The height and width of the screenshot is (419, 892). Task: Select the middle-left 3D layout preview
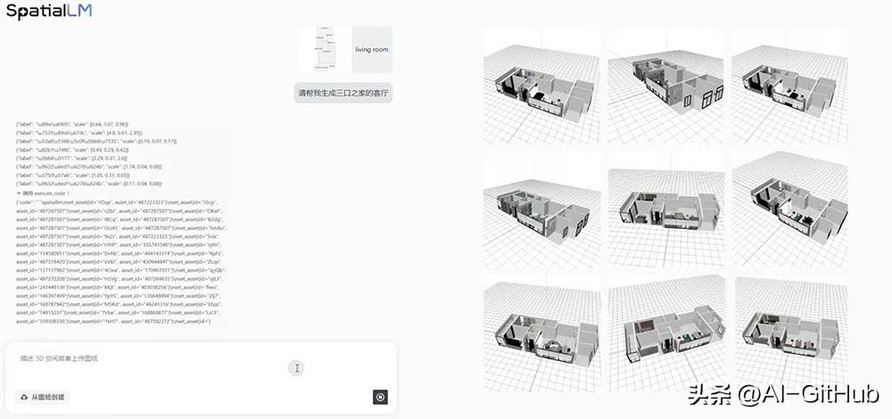(x=542, y=210)
